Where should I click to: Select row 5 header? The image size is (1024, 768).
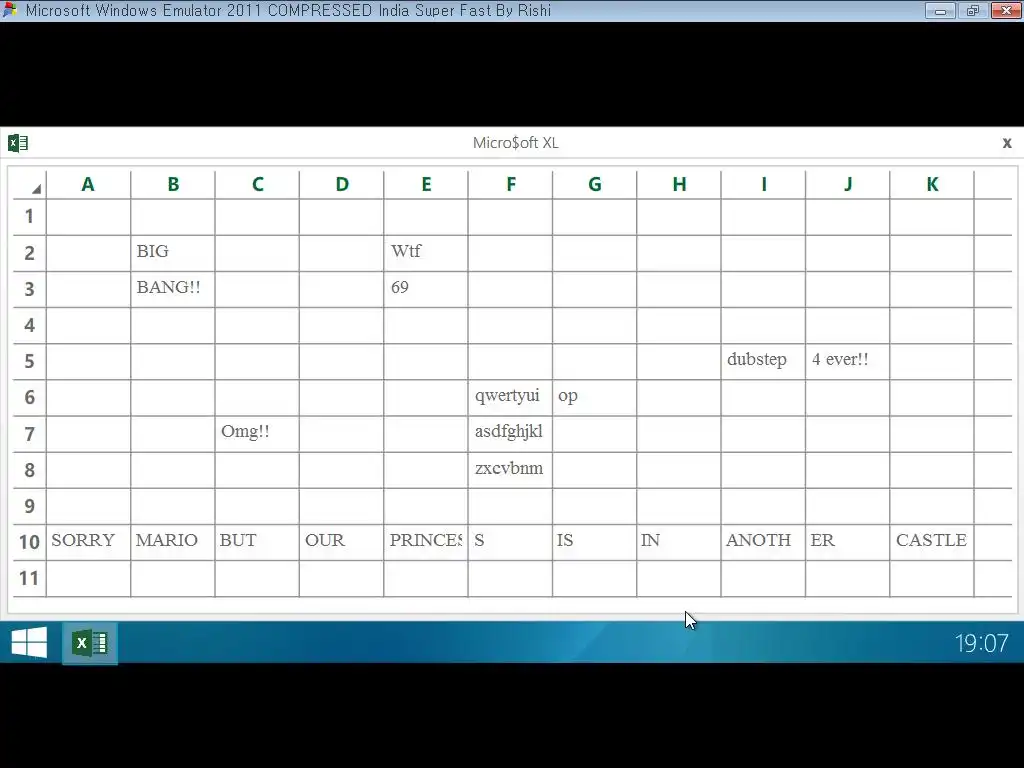click(x=29, y=362)
